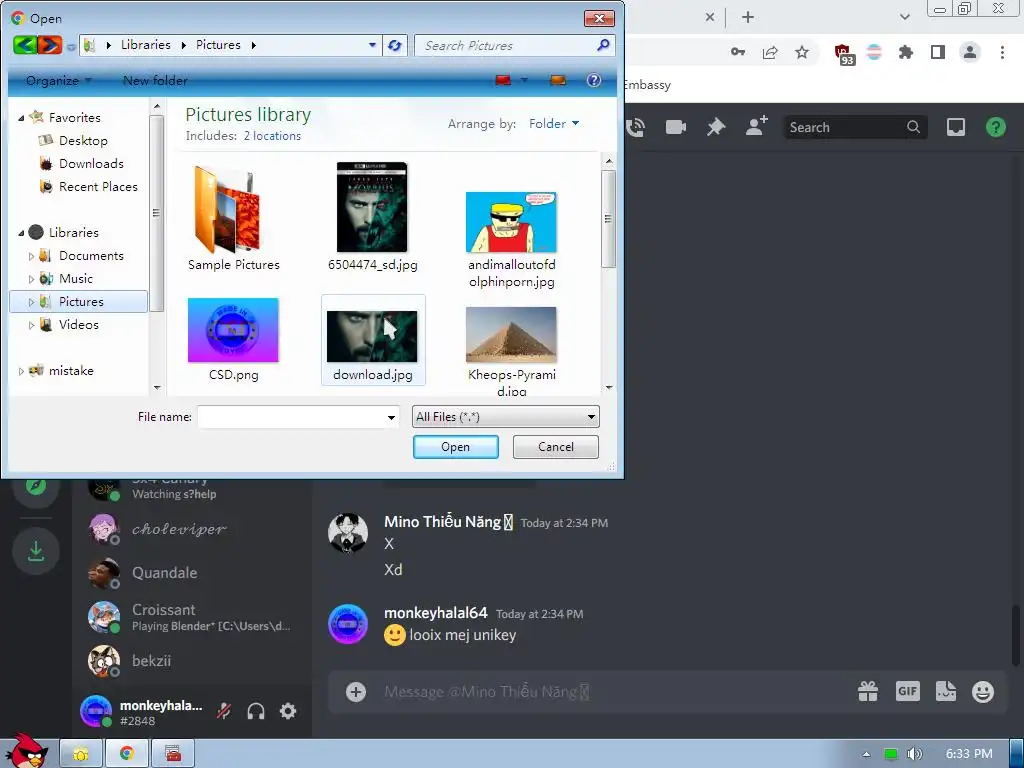Toggle the preview pane icon

(558, 80)
